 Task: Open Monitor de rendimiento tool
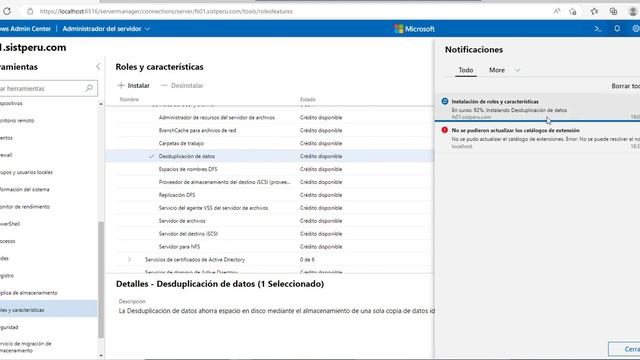coord(49,207)
